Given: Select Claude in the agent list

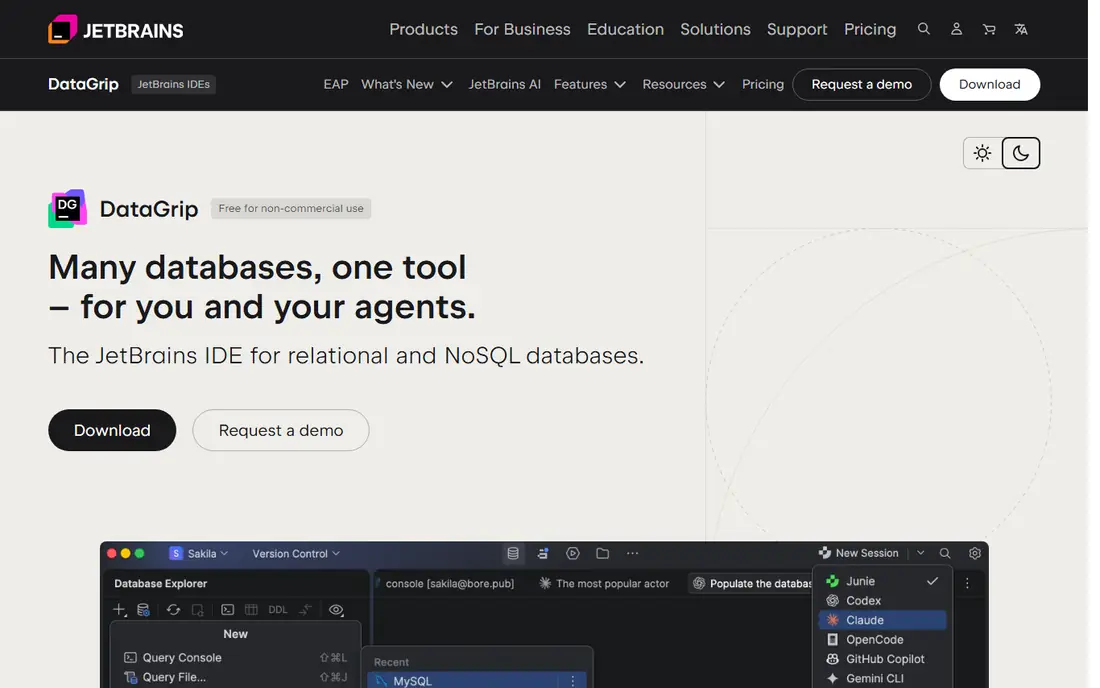Looking at the screenshot, I should click(x=883, y=620).
